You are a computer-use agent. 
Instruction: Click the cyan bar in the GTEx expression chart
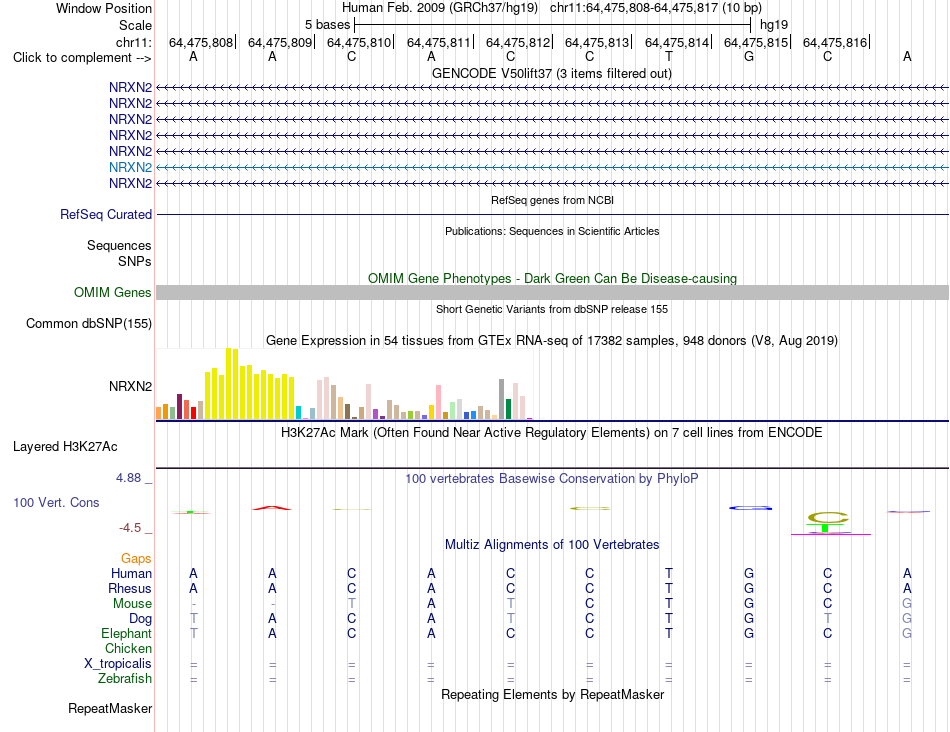(x=298, y=413)
